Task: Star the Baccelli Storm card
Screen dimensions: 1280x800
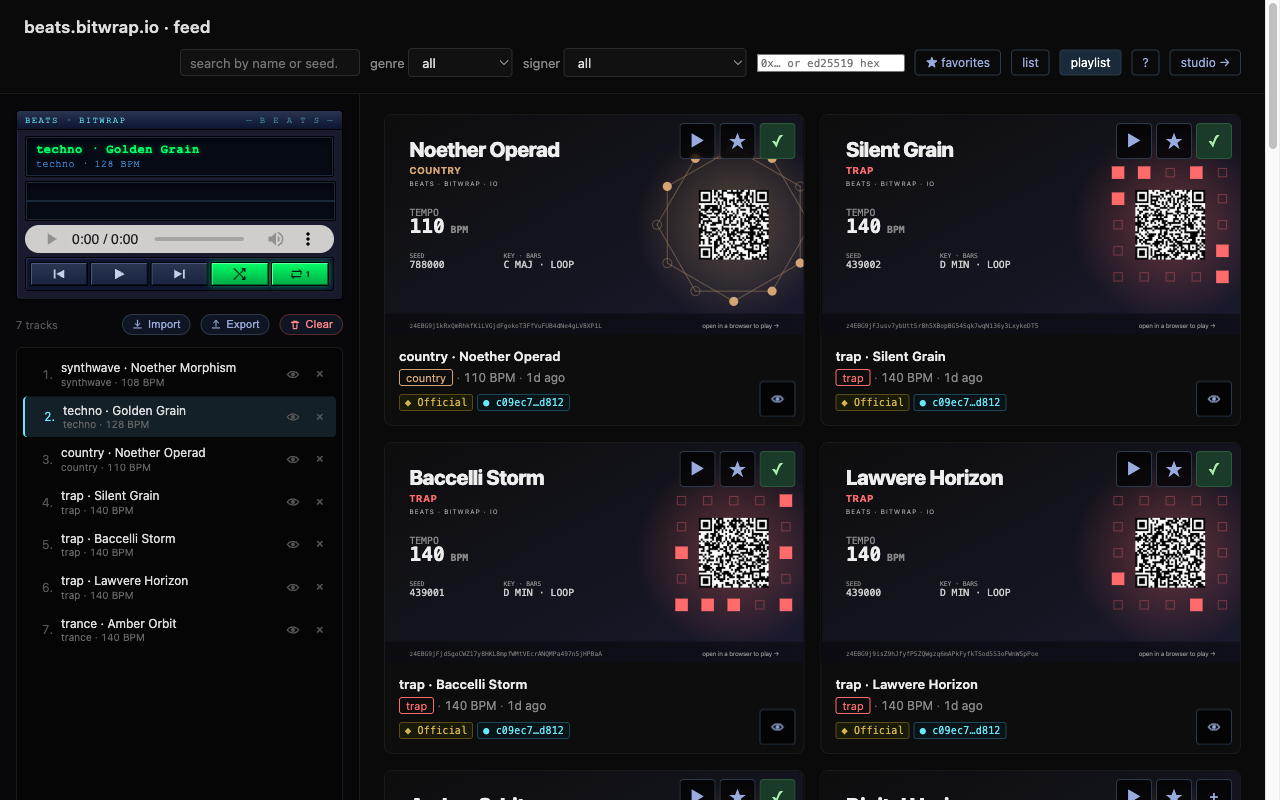Action: (x=737, y=468)
